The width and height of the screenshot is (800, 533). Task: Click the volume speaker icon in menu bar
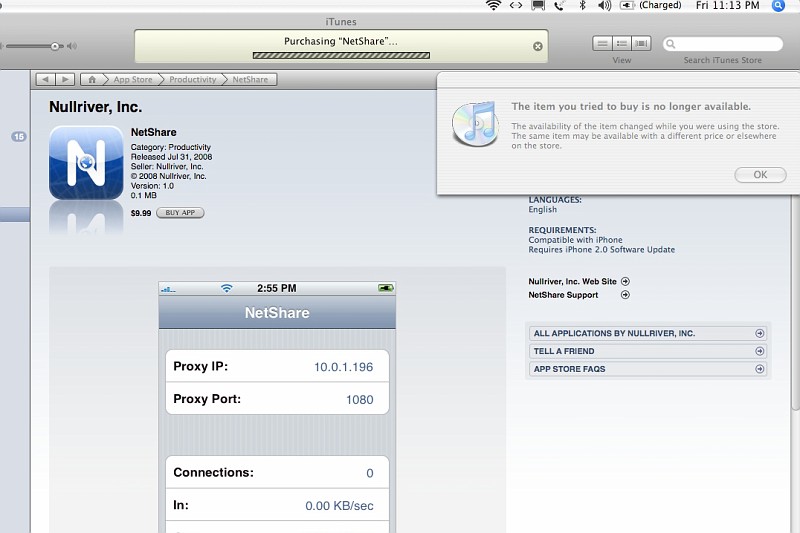click(605, 6)
